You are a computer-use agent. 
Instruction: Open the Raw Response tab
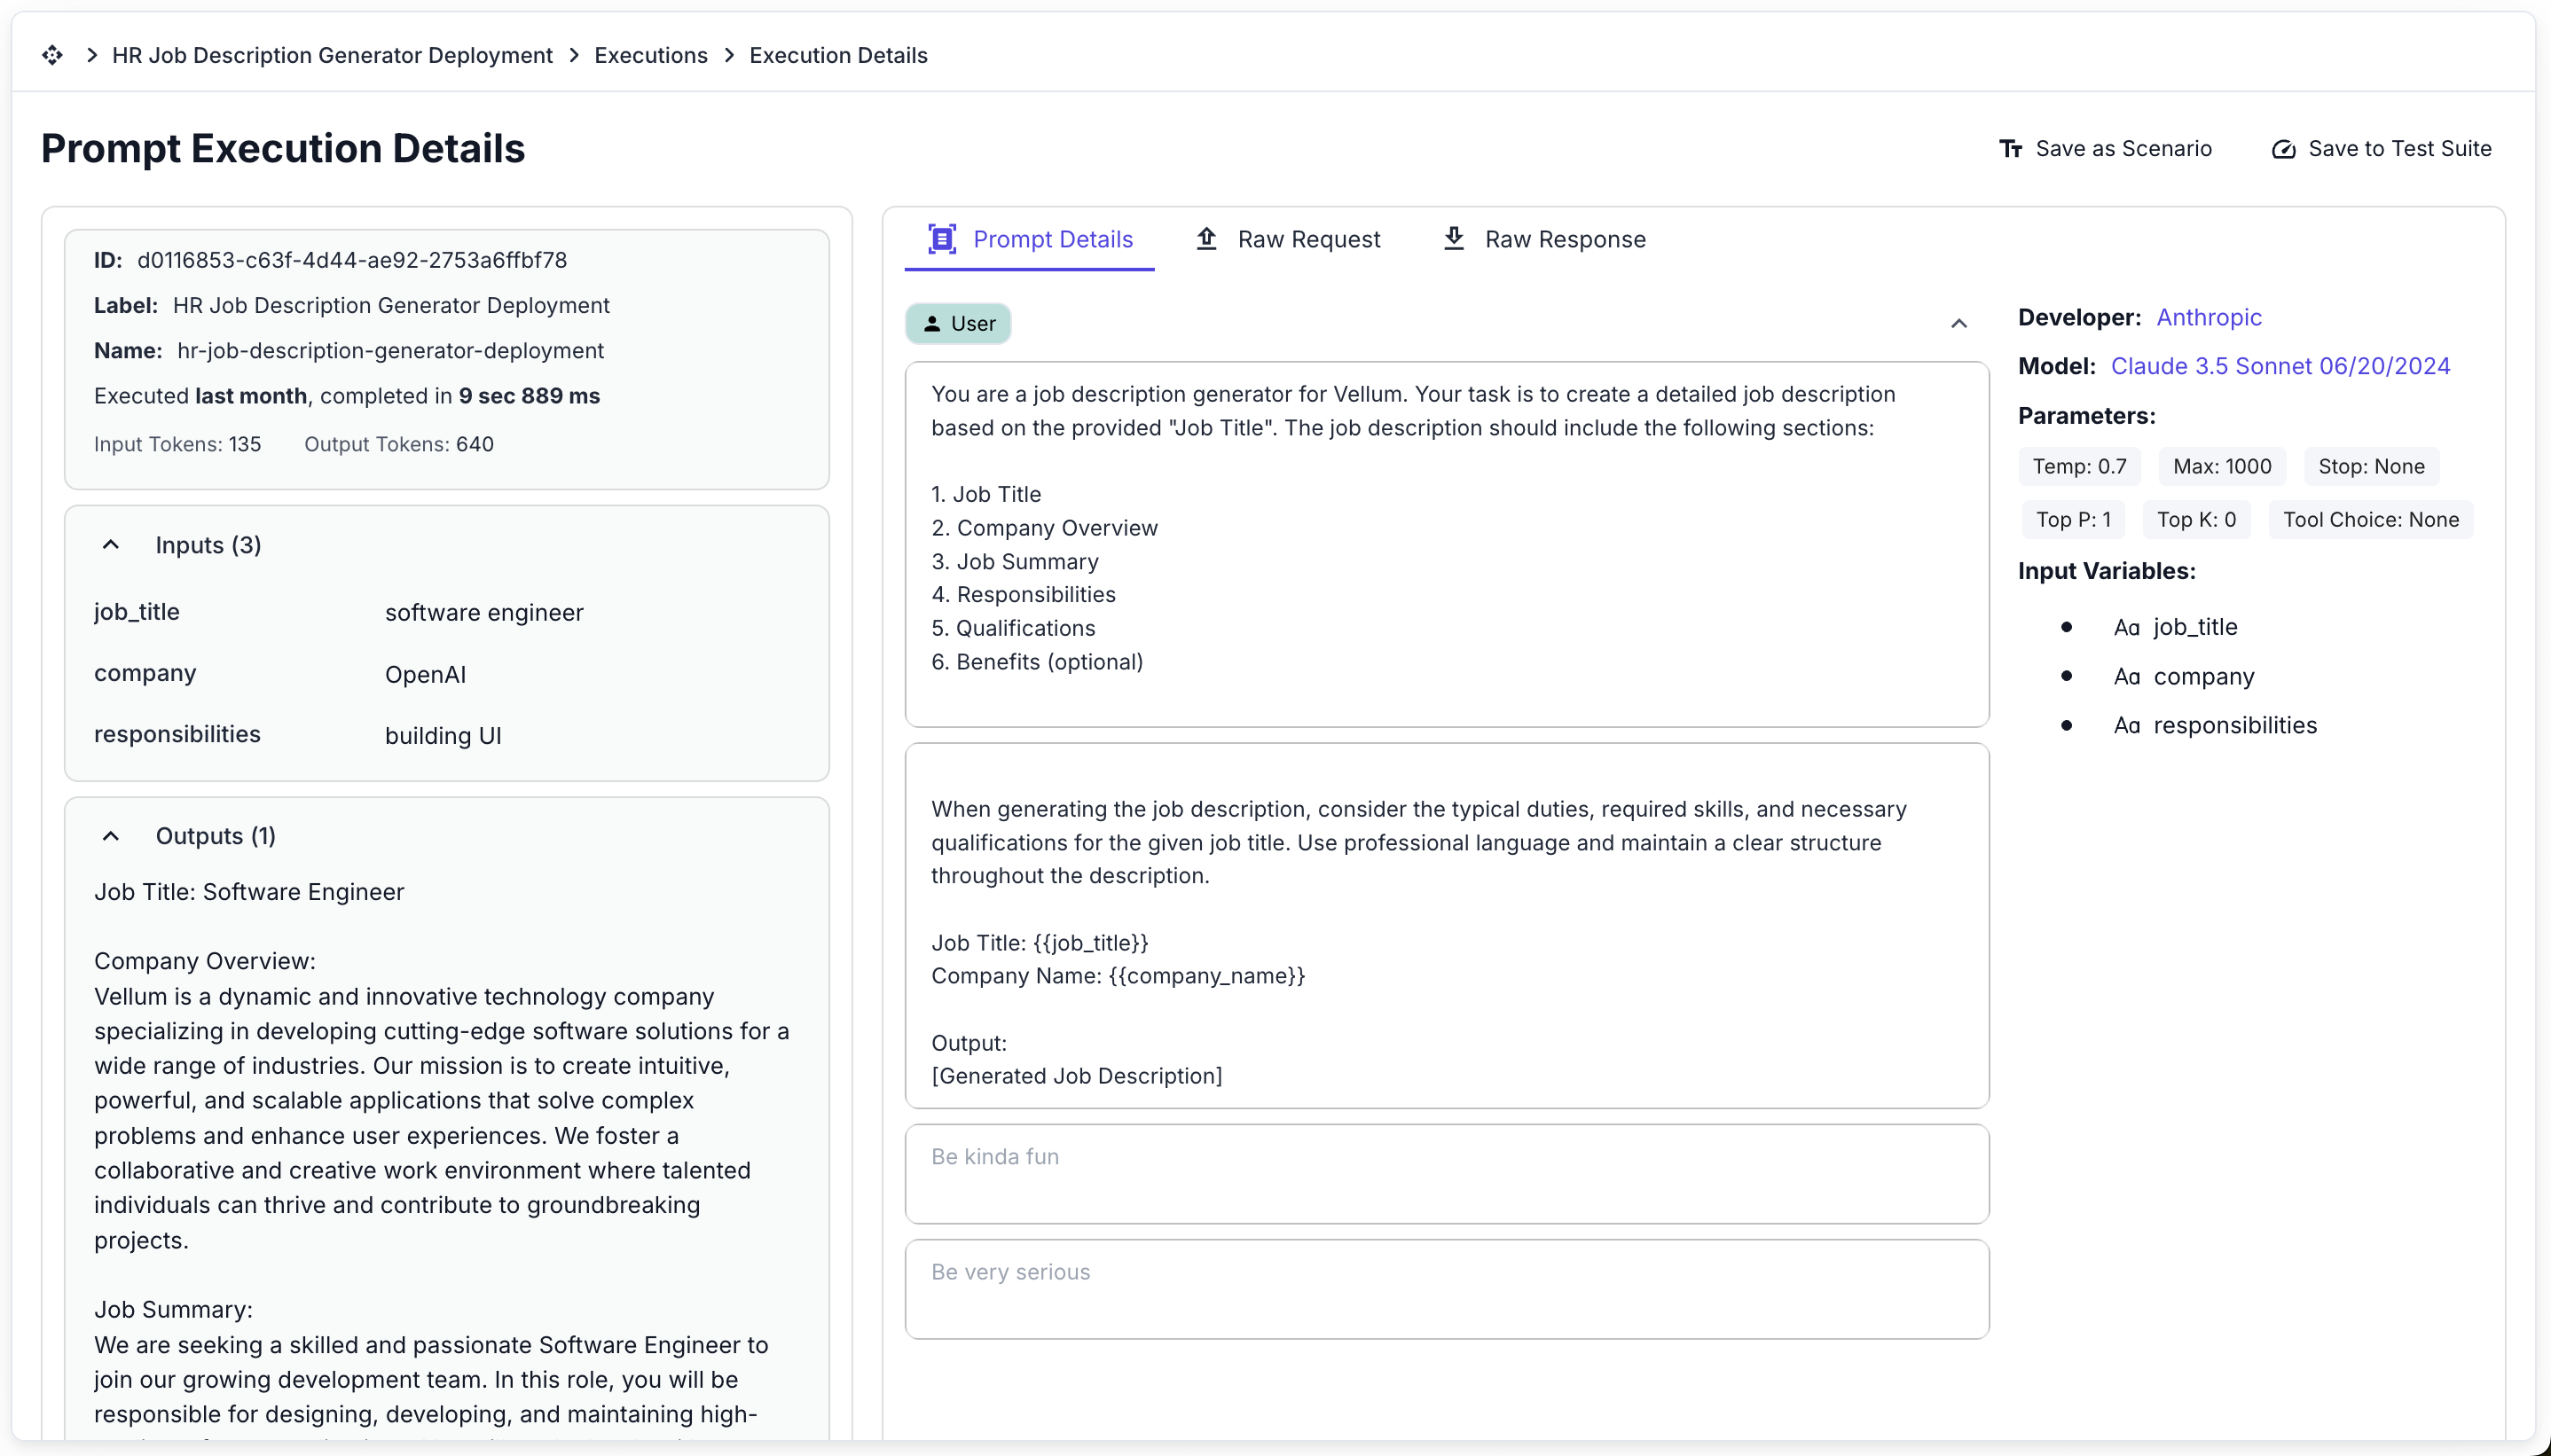click(1564, 239)
